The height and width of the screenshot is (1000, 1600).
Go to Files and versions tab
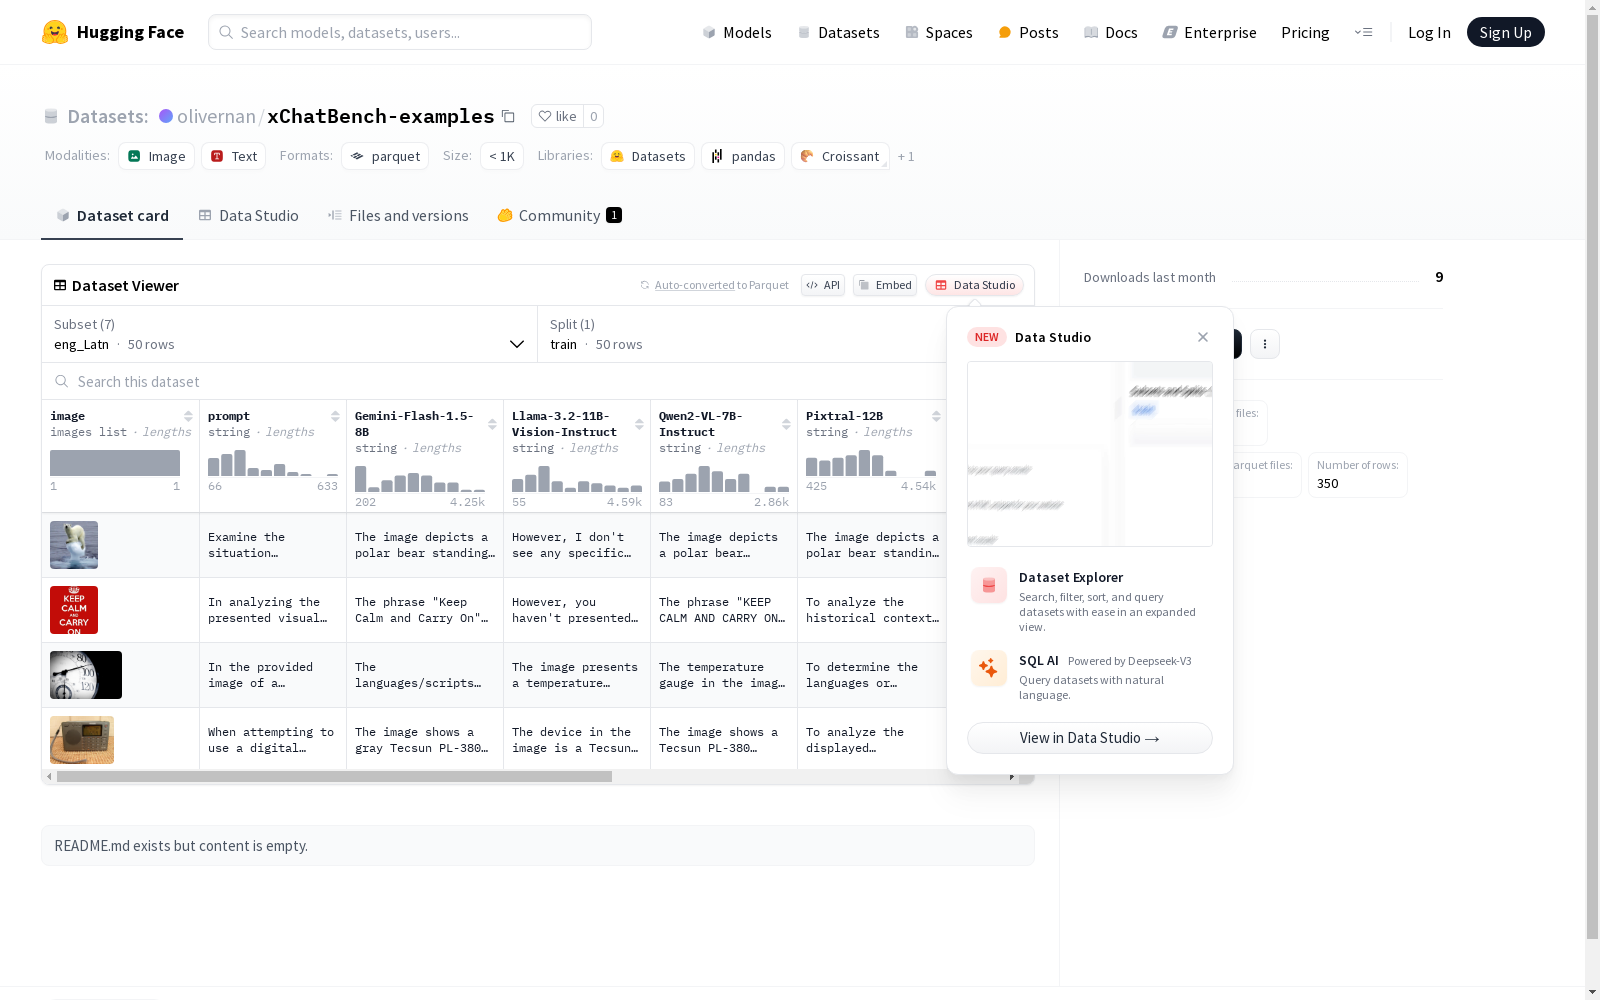tap(398, 215)
